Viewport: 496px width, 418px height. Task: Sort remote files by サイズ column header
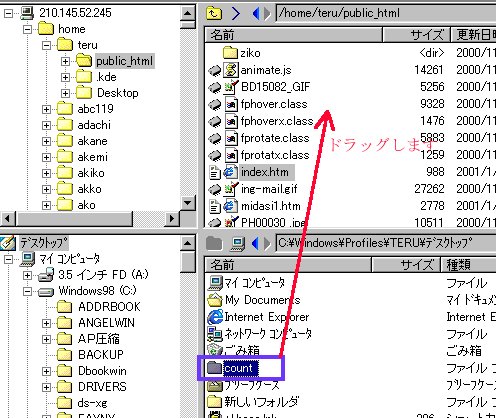(x=416, y=34)
